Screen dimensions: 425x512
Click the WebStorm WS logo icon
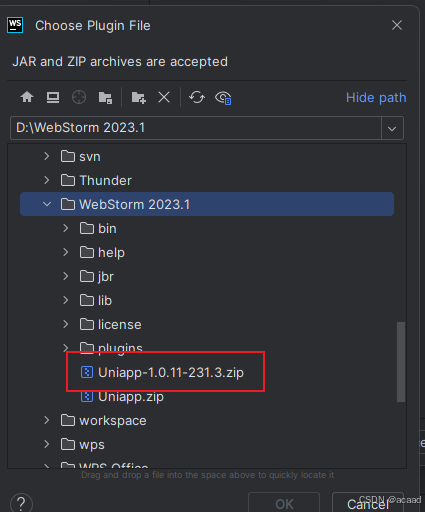coord(15,25)
